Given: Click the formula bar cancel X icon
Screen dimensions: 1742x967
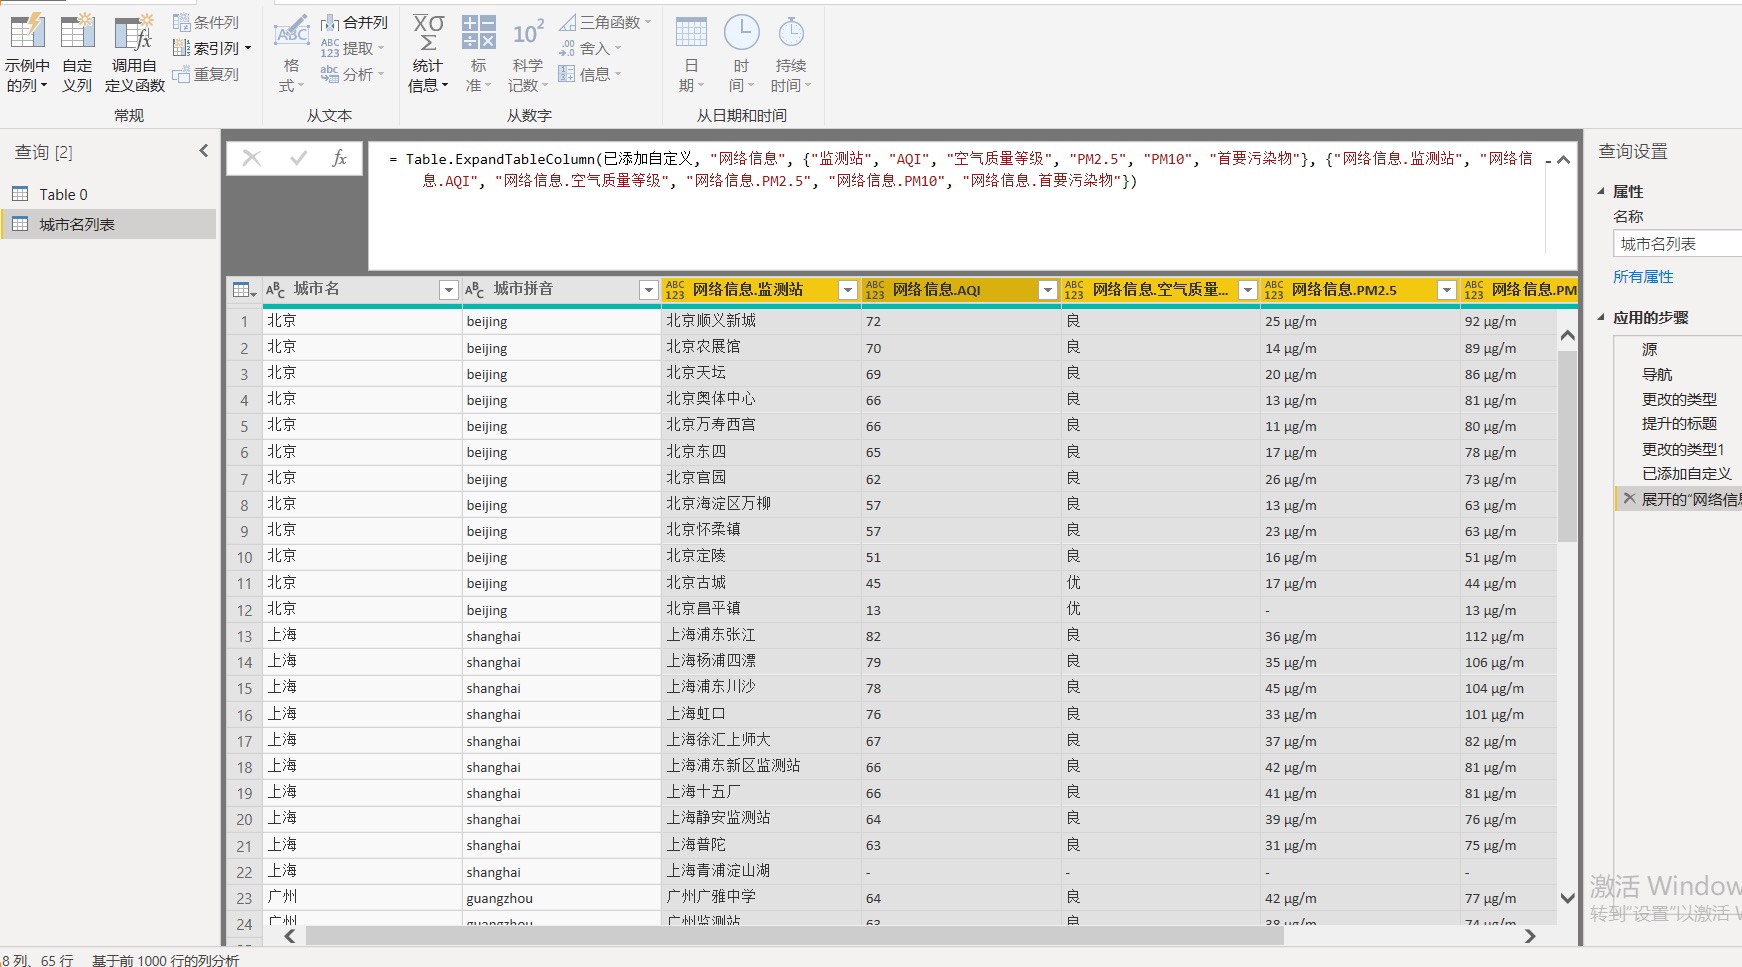Looking at the screenshot, I should click(x=252, y=158).
